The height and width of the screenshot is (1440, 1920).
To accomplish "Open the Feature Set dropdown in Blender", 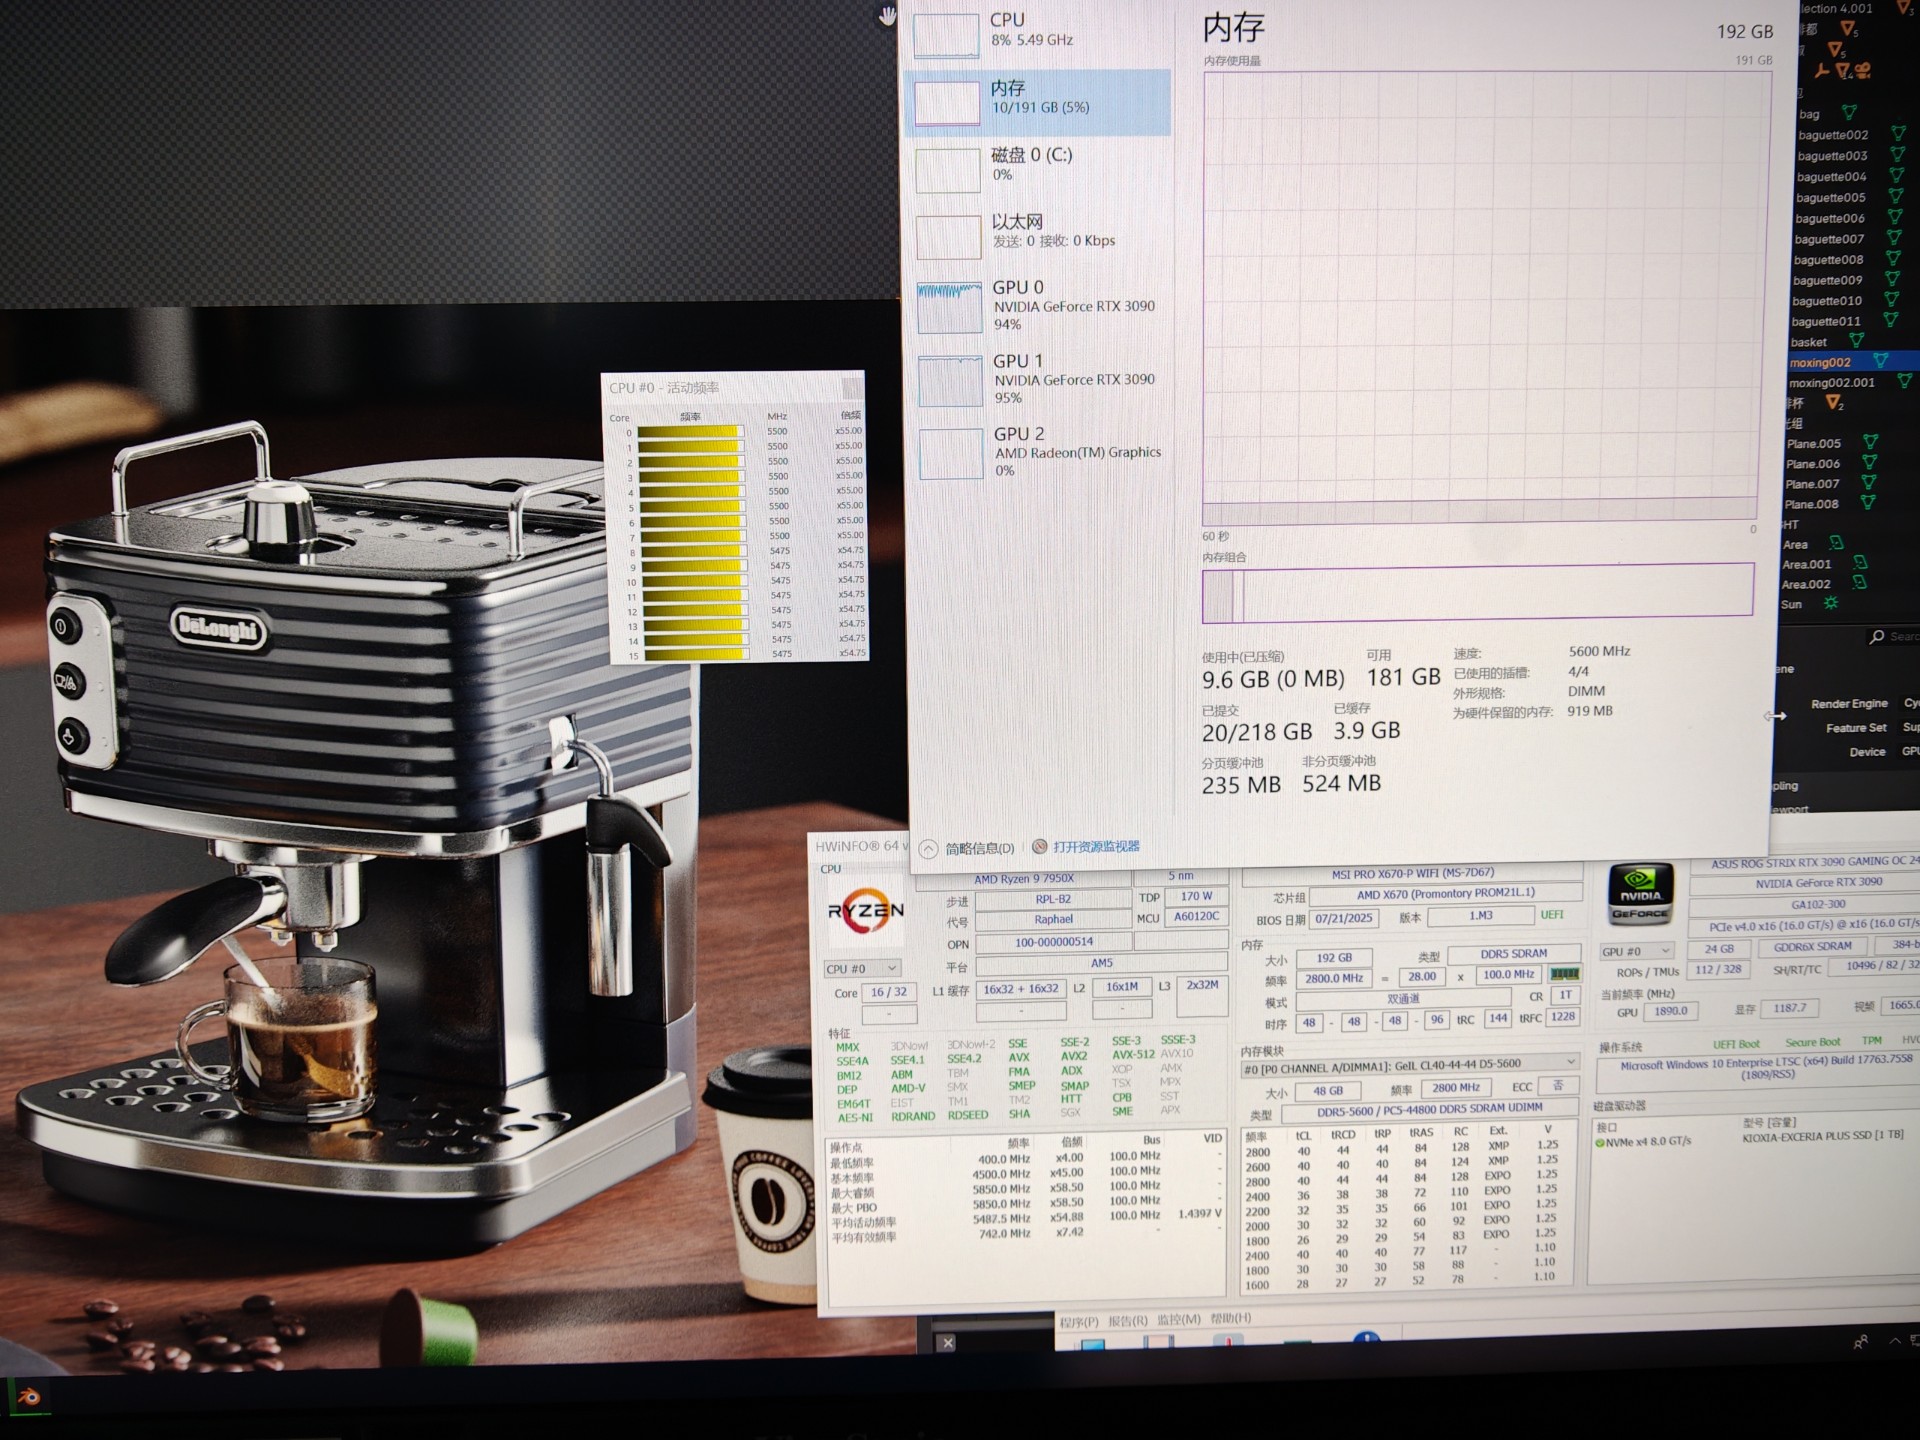I will (x=1910, y=727).
